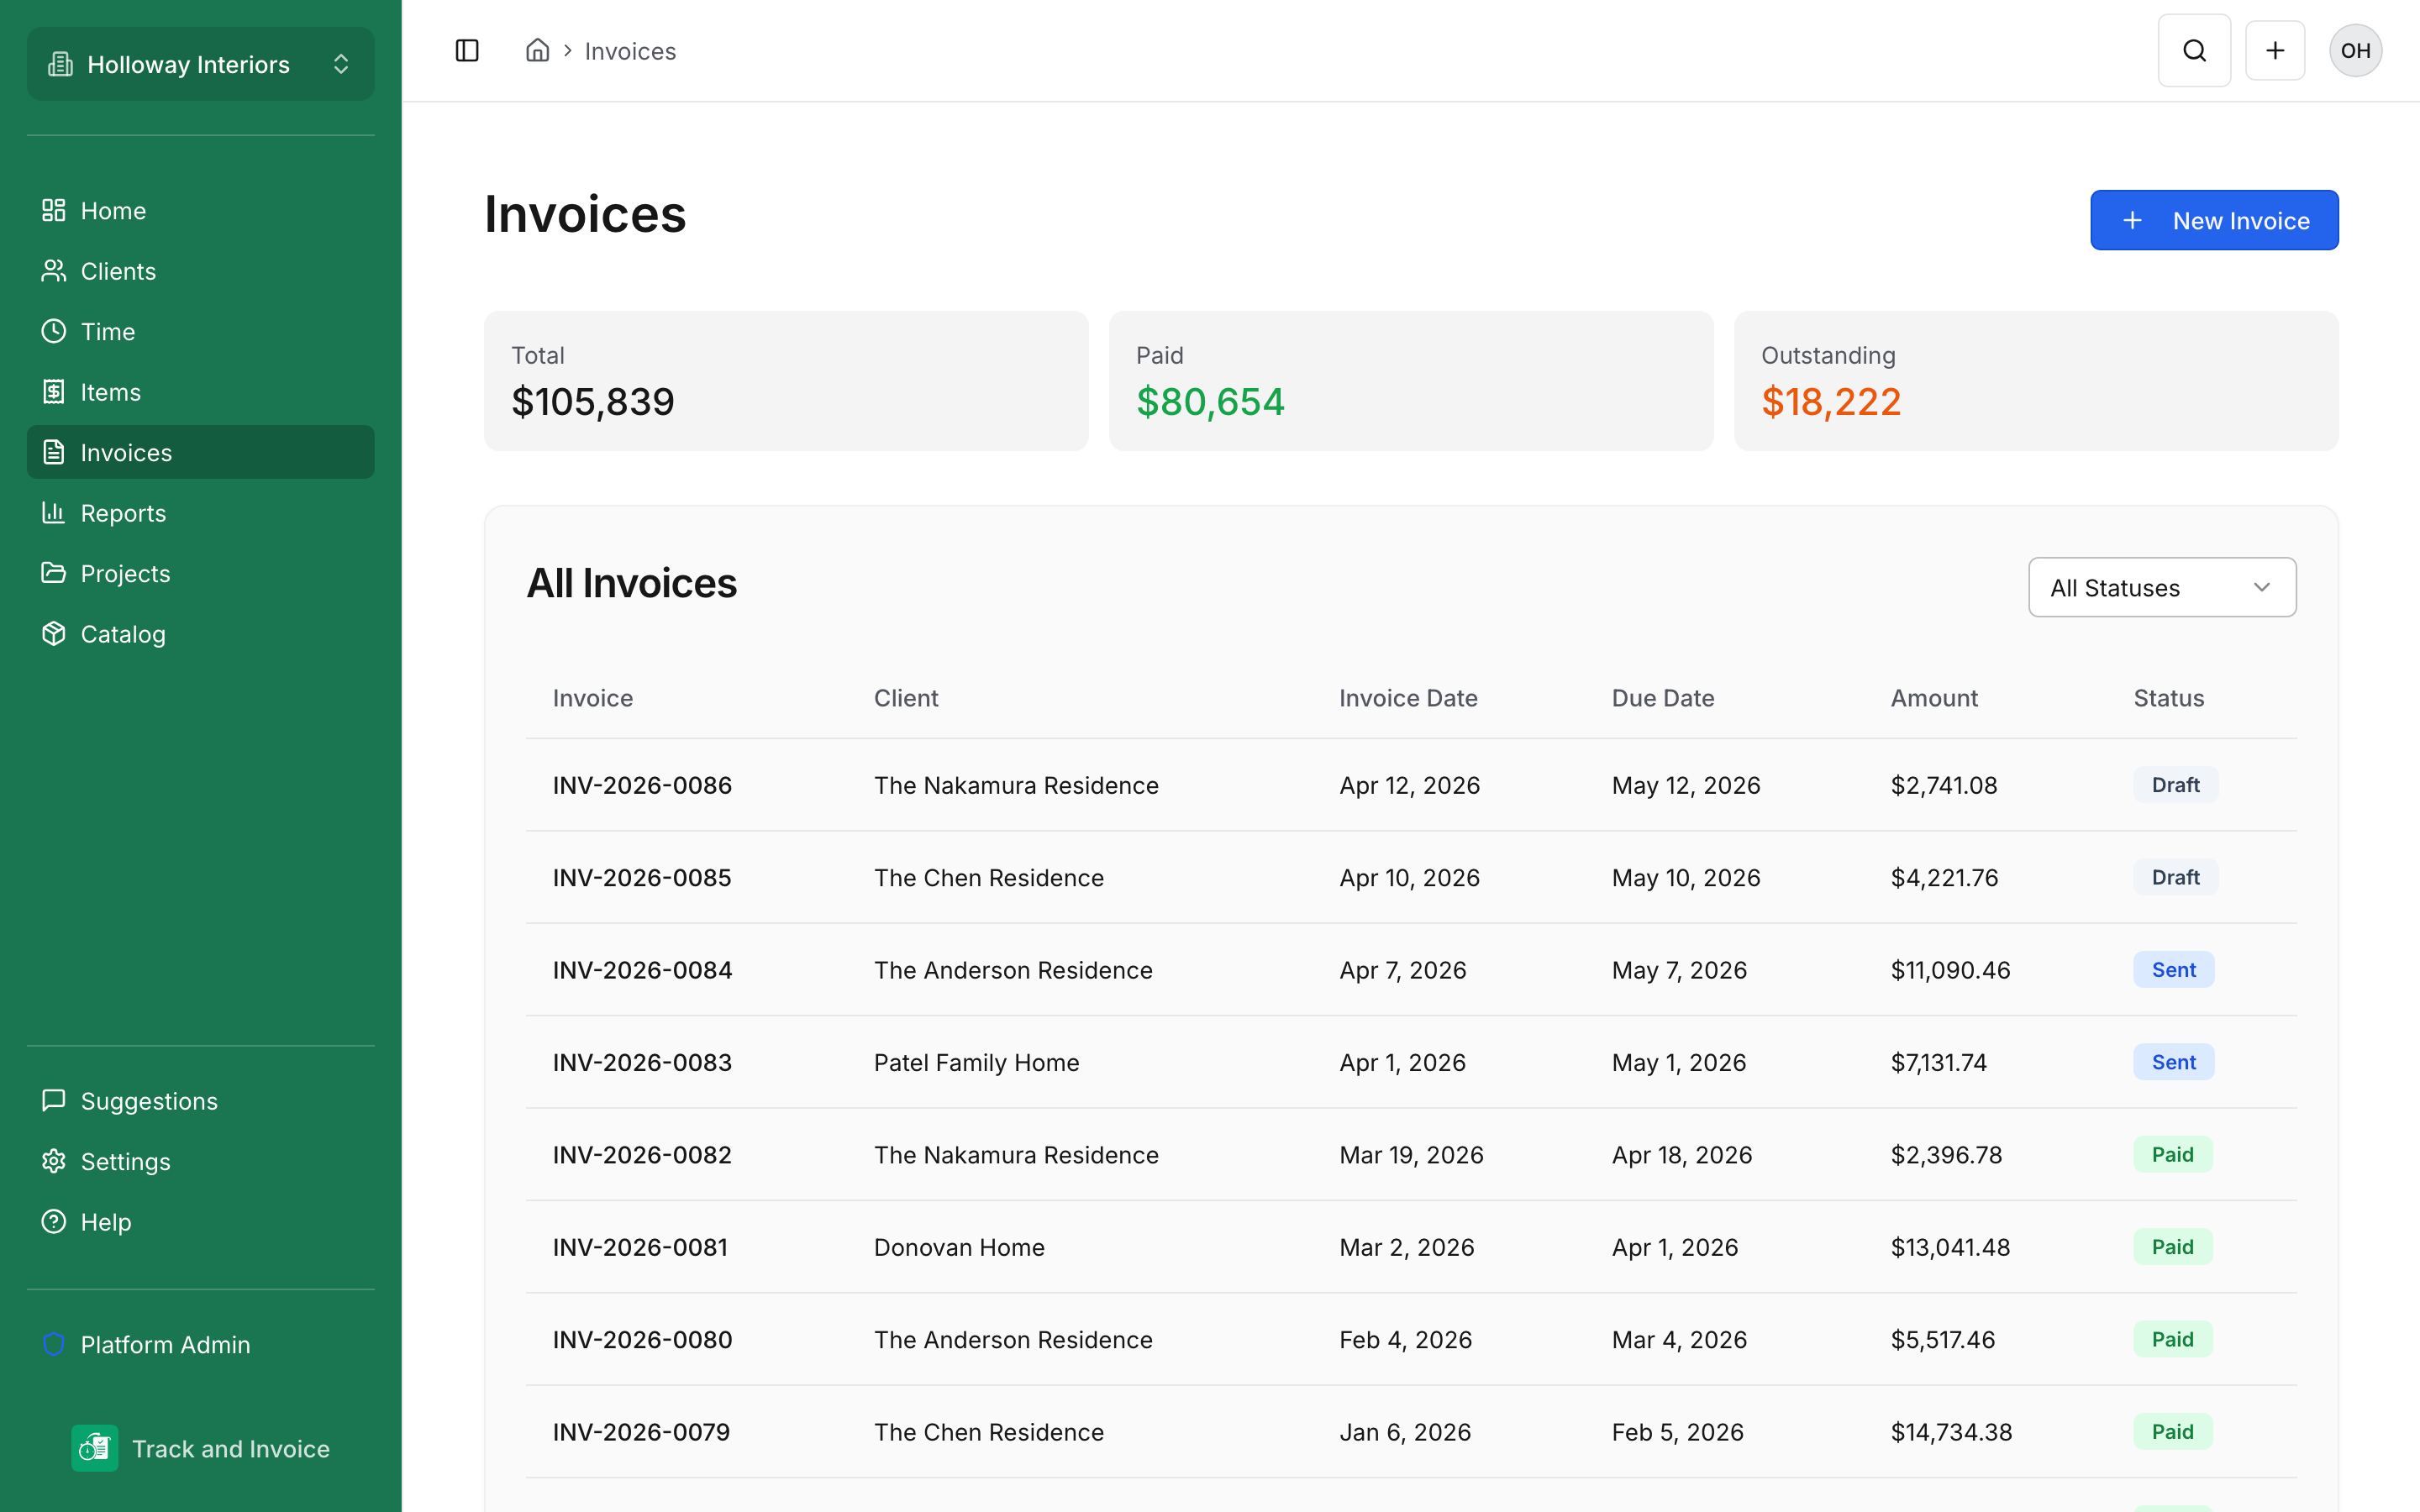Click the Holloway Interiors building icon
The width and height of the screenshot is (2420, 1512).
pyautogui.click(x=61, y=64)
